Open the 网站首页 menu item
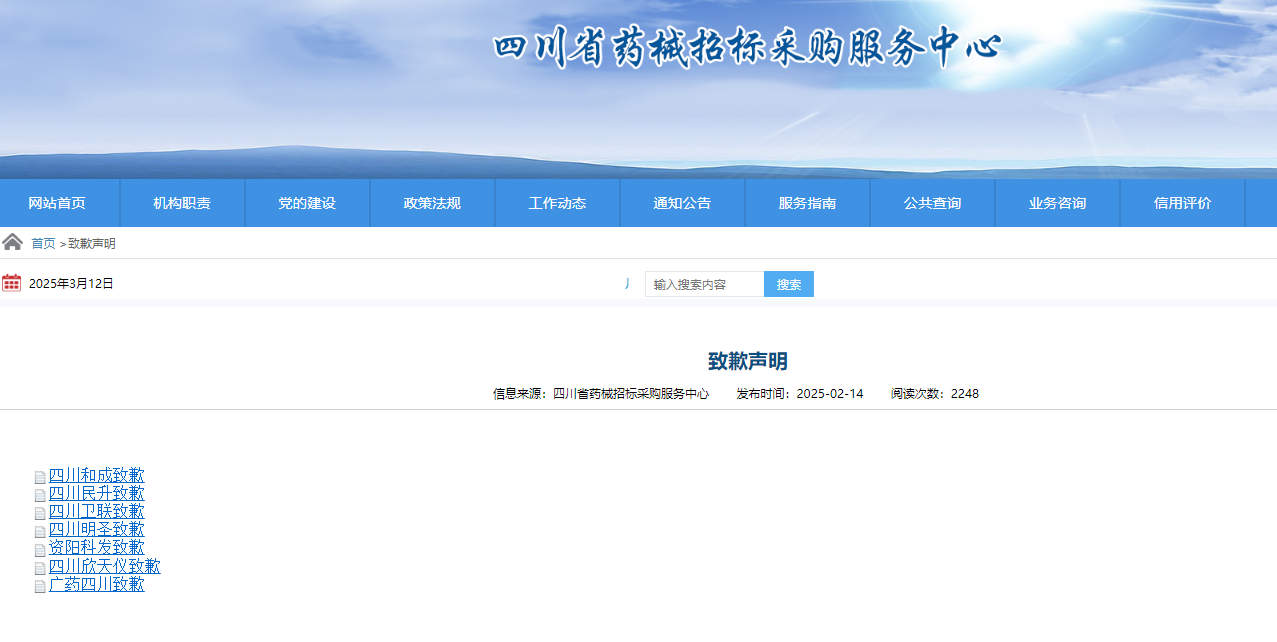The height and width of the screenshot is (642, 1277). tap(57, 203)
